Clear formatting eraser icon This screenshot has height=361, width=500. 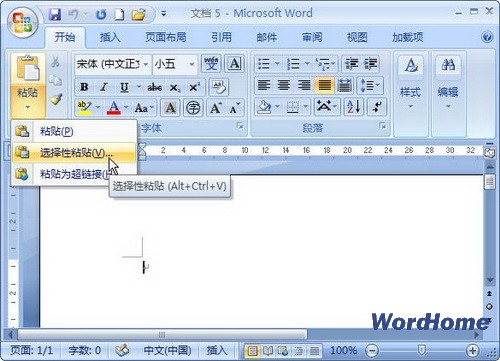[x=219, y=87]
